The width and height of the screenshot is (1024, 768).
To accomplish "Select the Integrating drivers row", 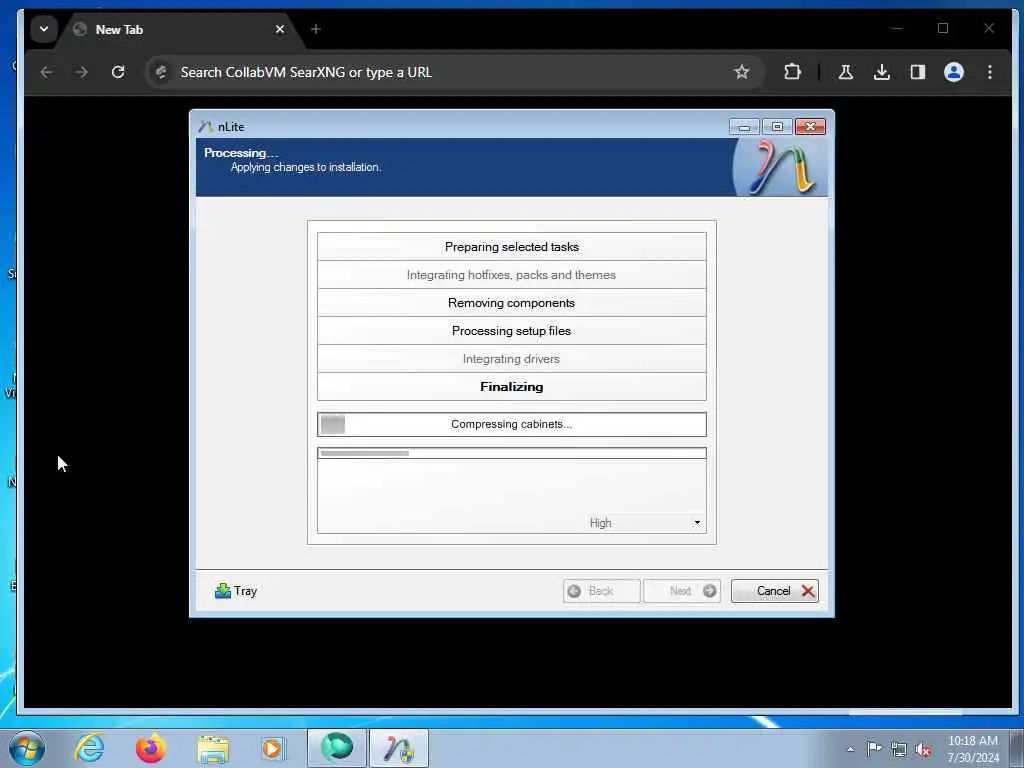I will coord(511,359).
